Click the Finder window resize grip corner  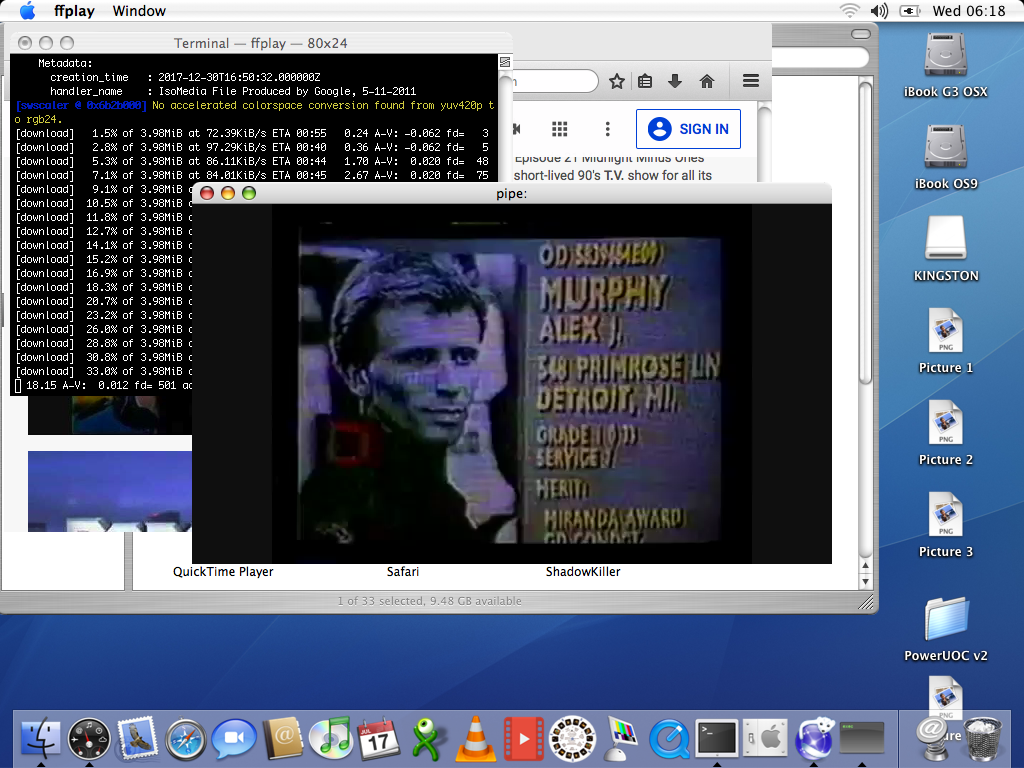pyautogui.click(x=866, y=602)
